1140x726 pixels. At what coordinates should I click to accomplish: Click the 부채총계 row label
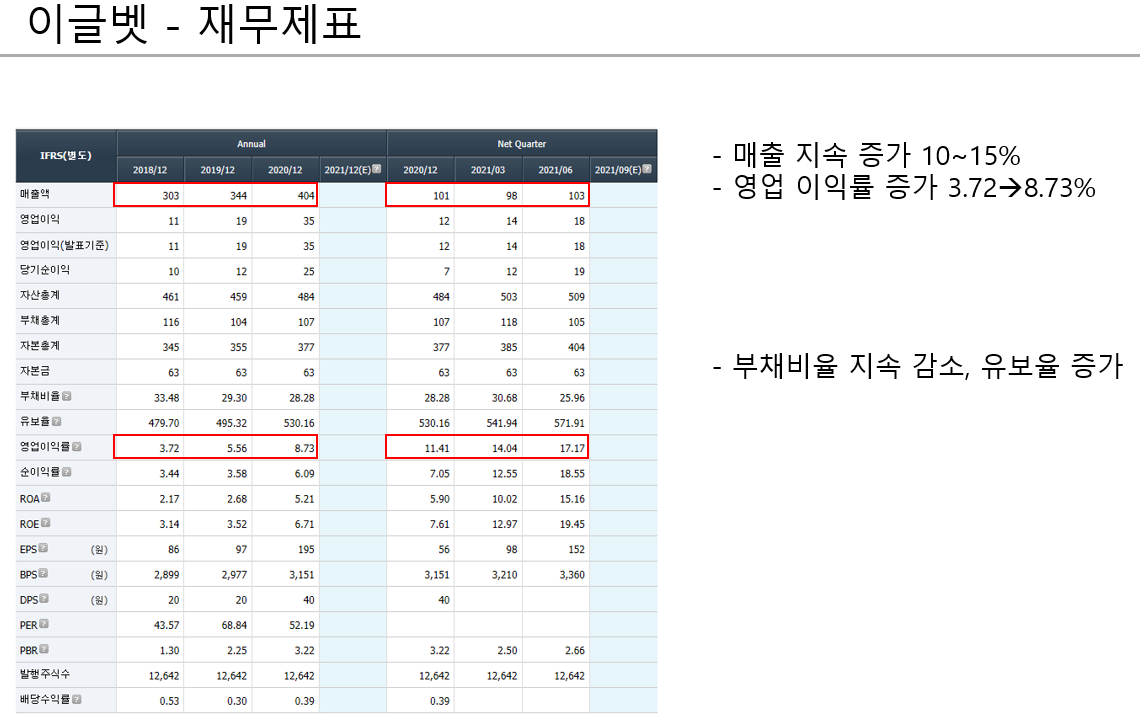[39, 320]
